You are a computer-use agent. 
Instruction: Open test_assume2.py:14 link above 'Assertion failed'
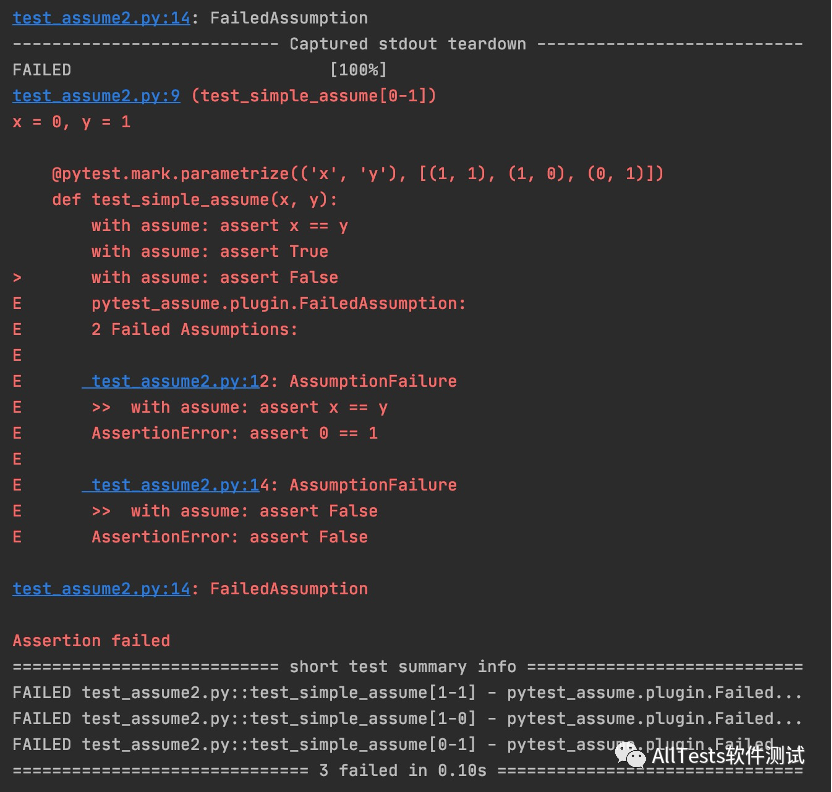click(x=100, y=589)
